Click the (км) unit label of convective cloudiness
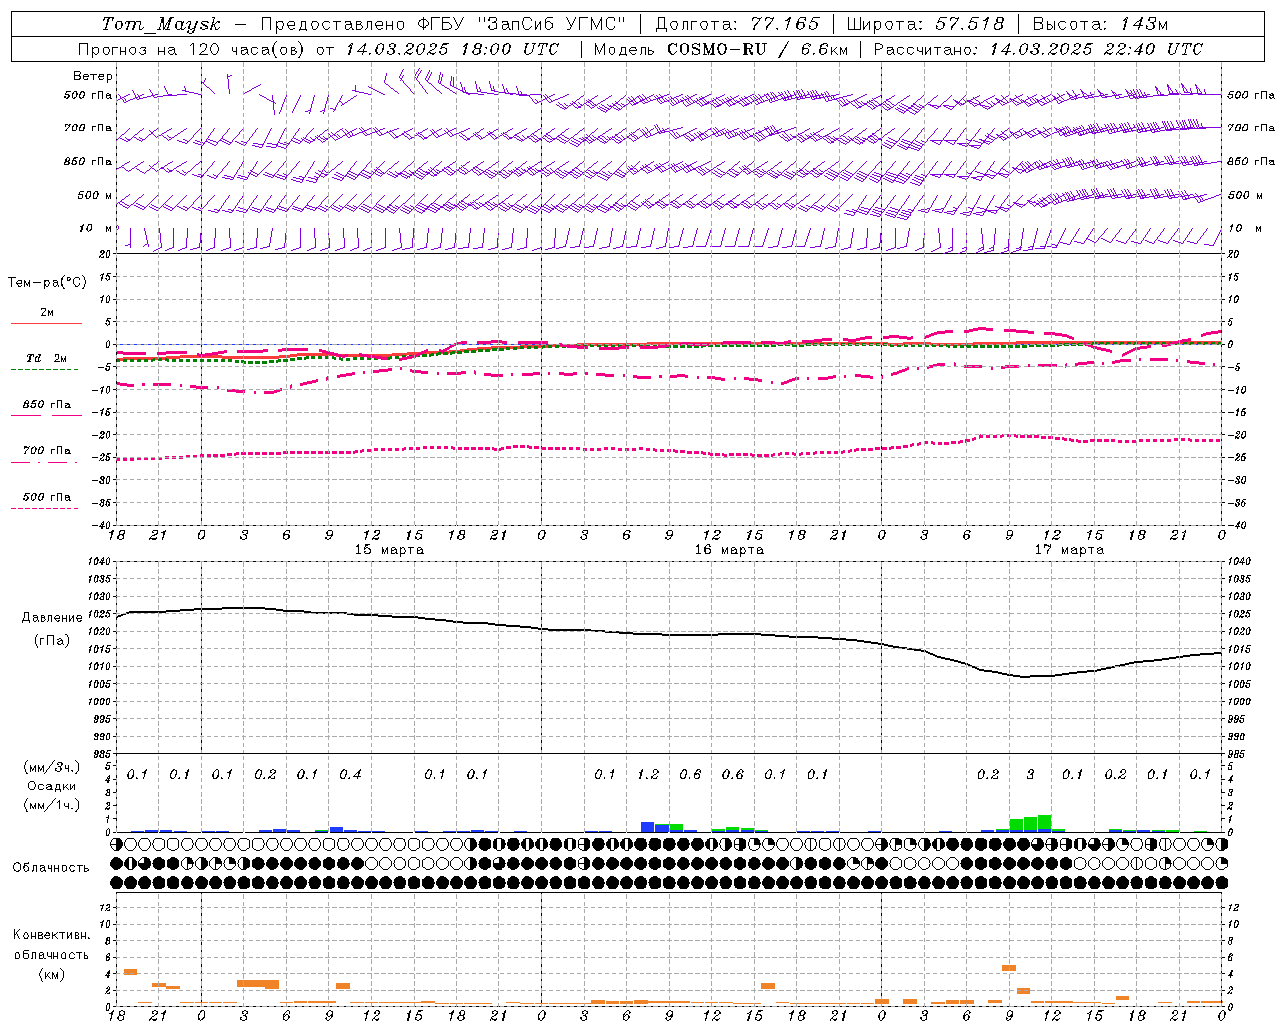 (x=51, y=974)
